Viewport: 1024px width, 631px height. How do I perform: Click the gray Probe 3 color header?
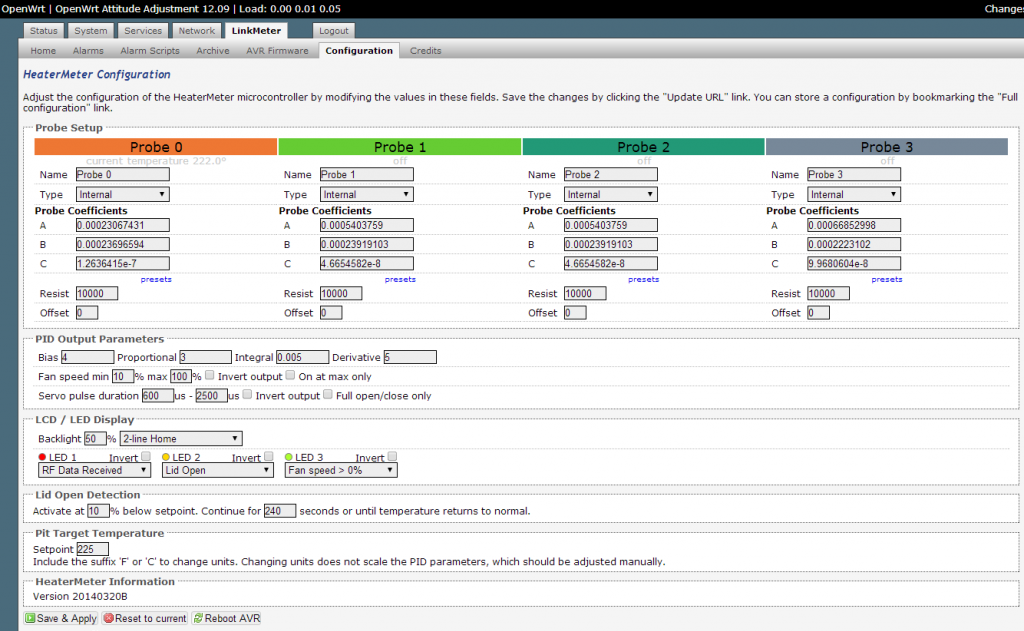887,147
